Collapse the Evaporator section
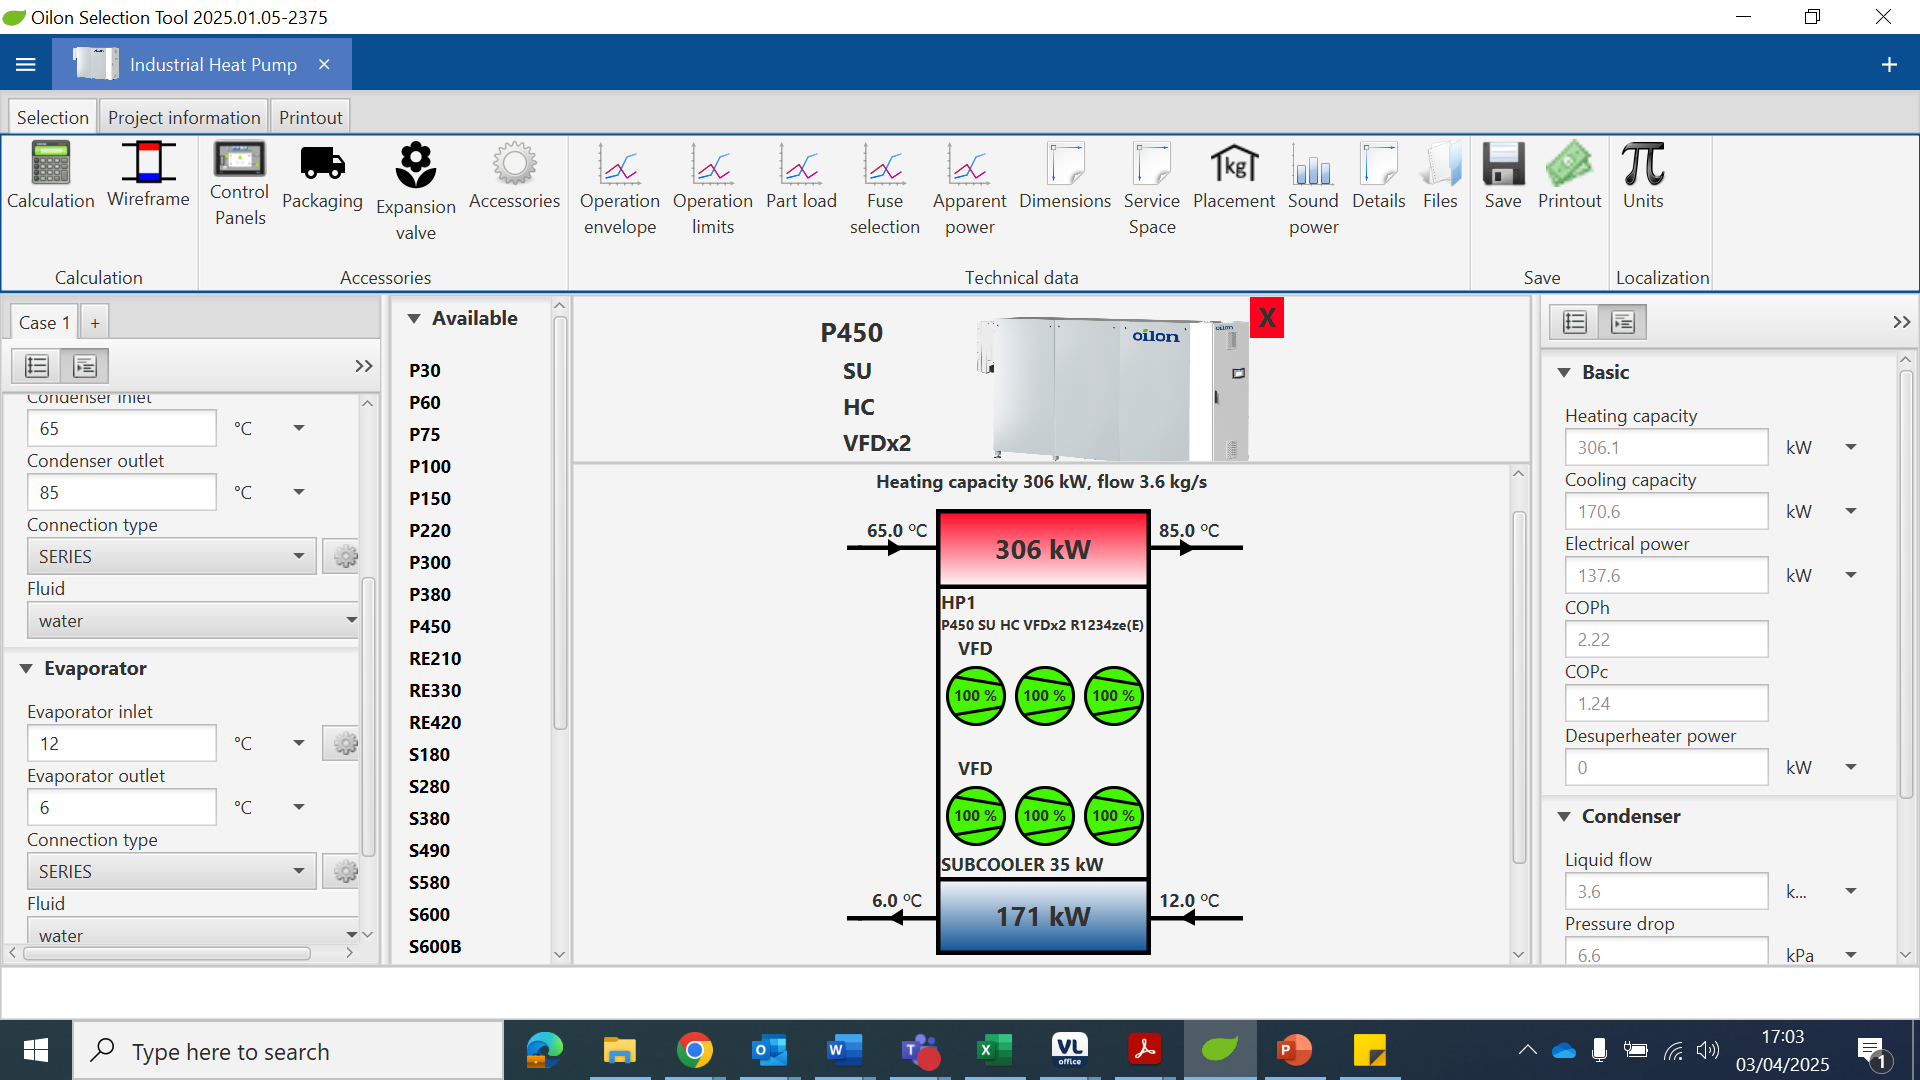Screen dimensions: 1920x1080 click(x=27, y=668)
